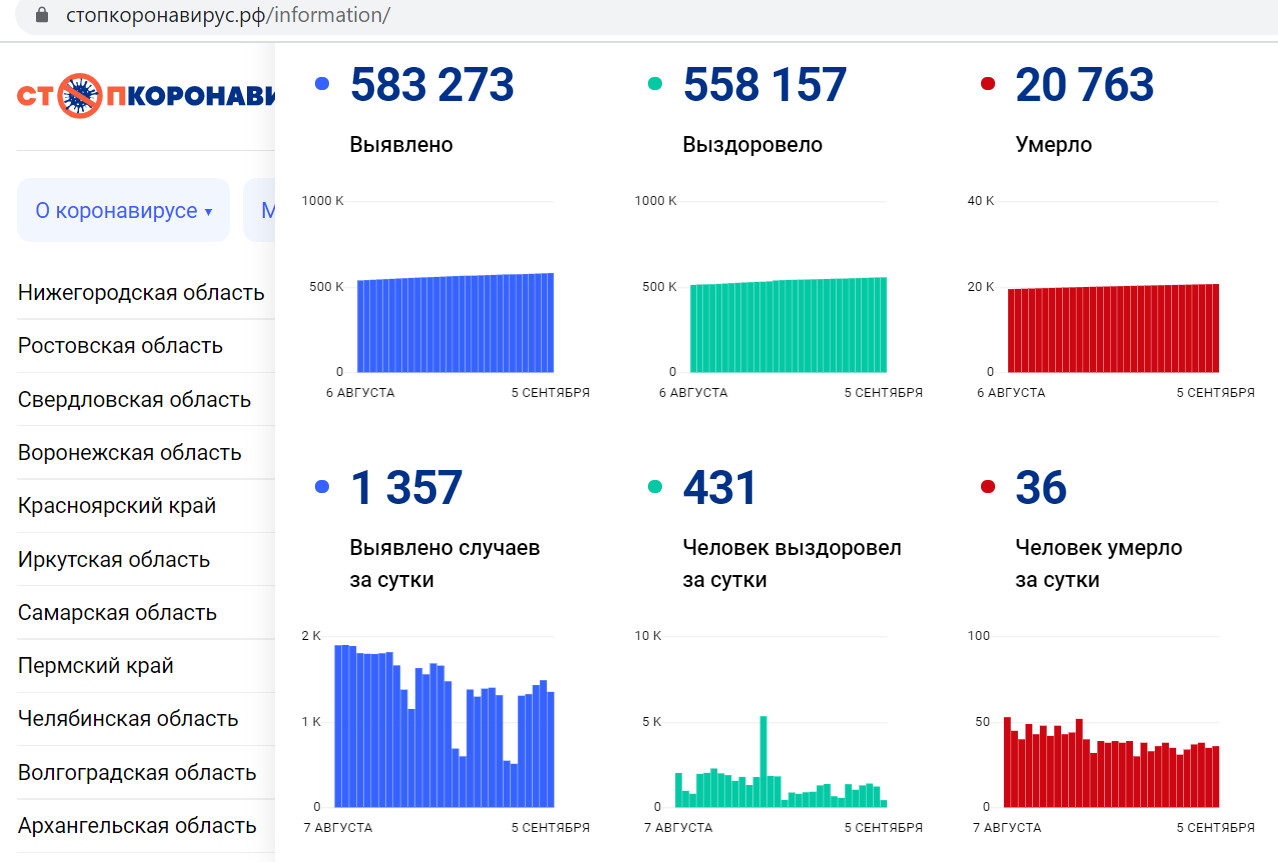Image resolution: width=1278 pixels, height=862 pixels.
Task: Select Пермский край in the region list
Action: tap(96, 666)
